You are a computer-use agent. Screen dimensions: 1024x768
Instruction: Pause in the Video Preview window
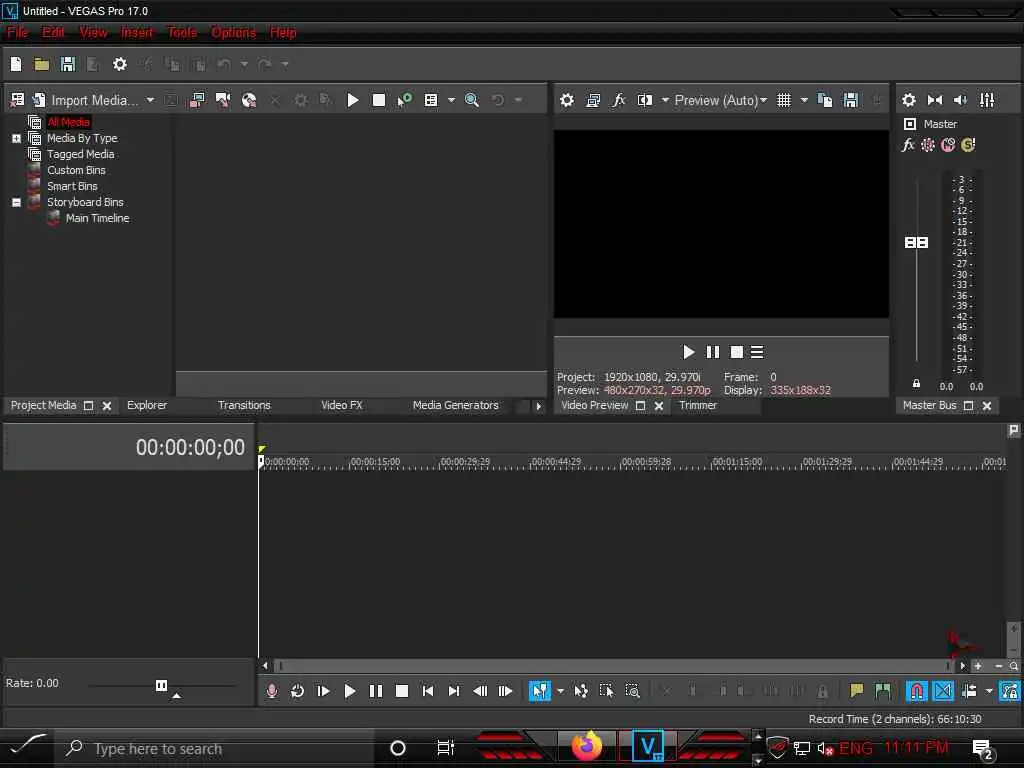(712, 353)
